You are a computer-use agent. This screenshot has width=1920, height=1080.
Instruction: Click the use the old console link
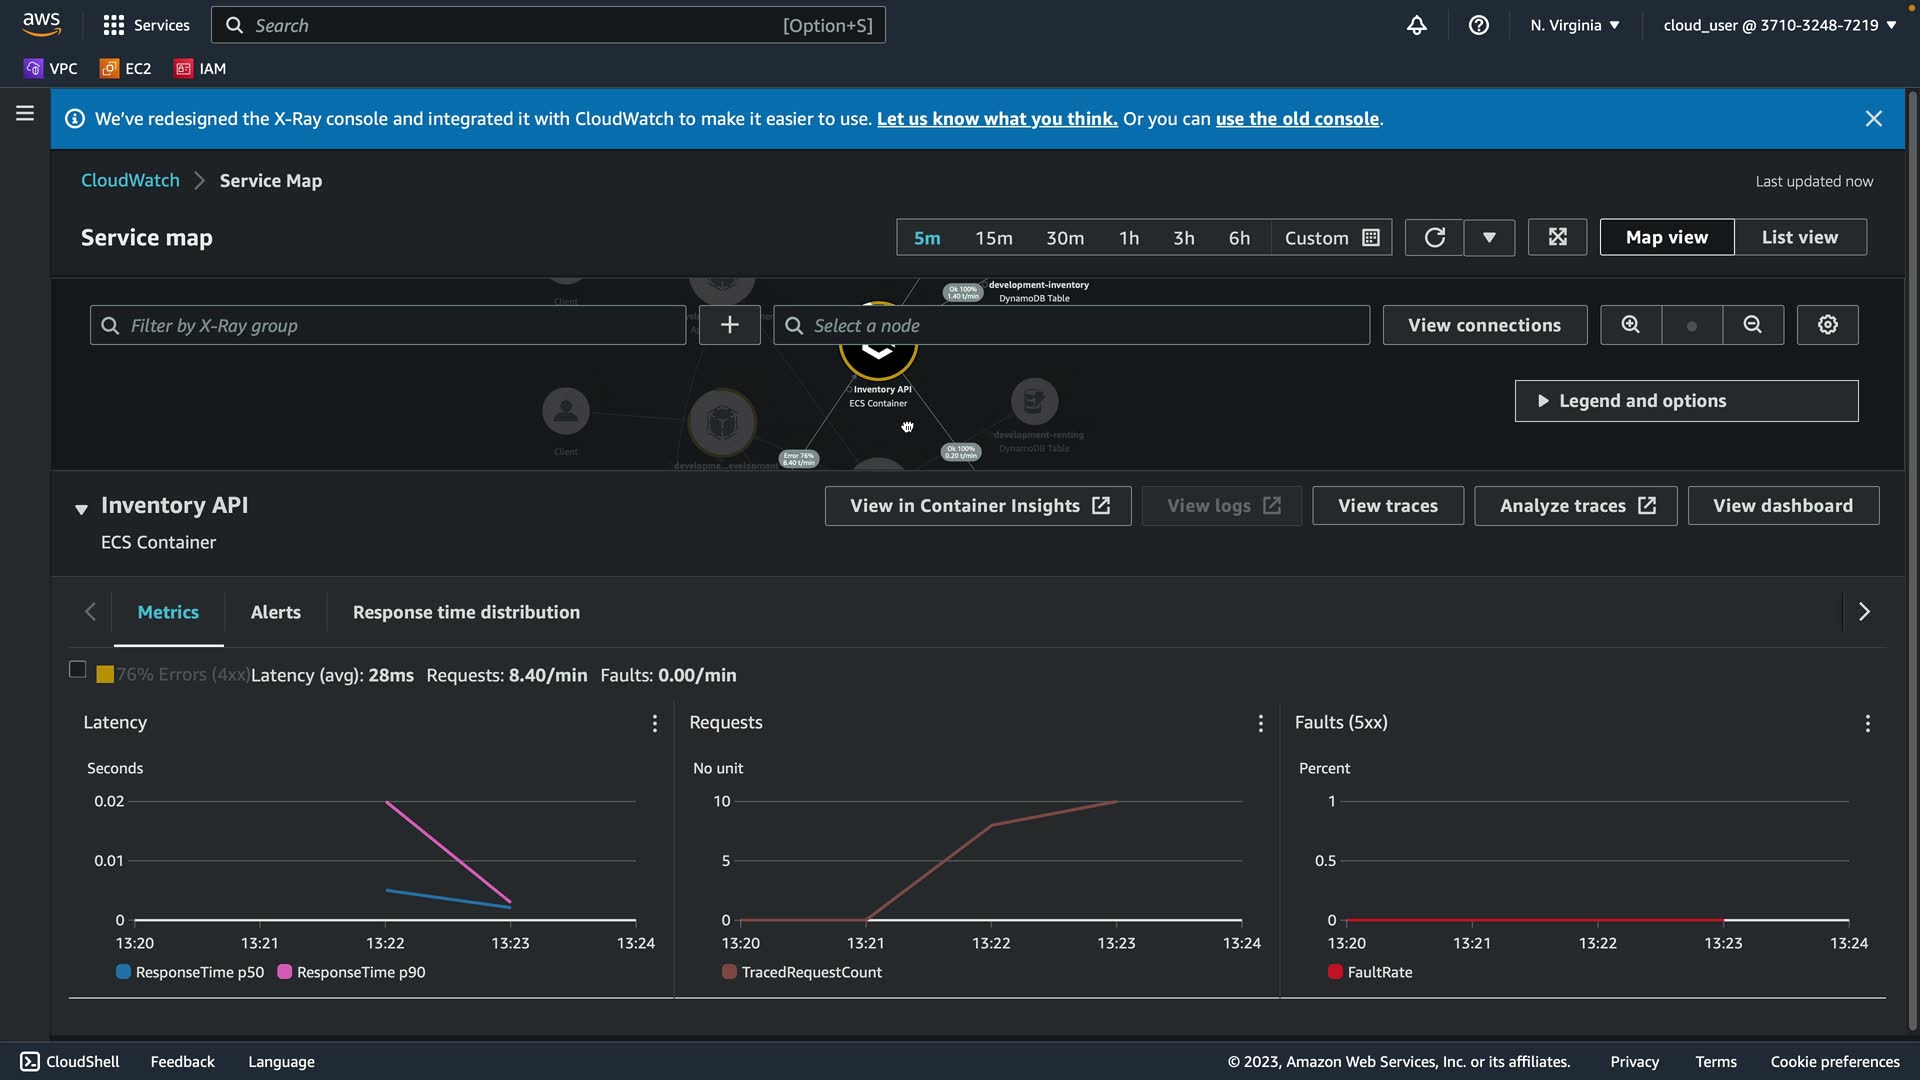(1297, 119)
